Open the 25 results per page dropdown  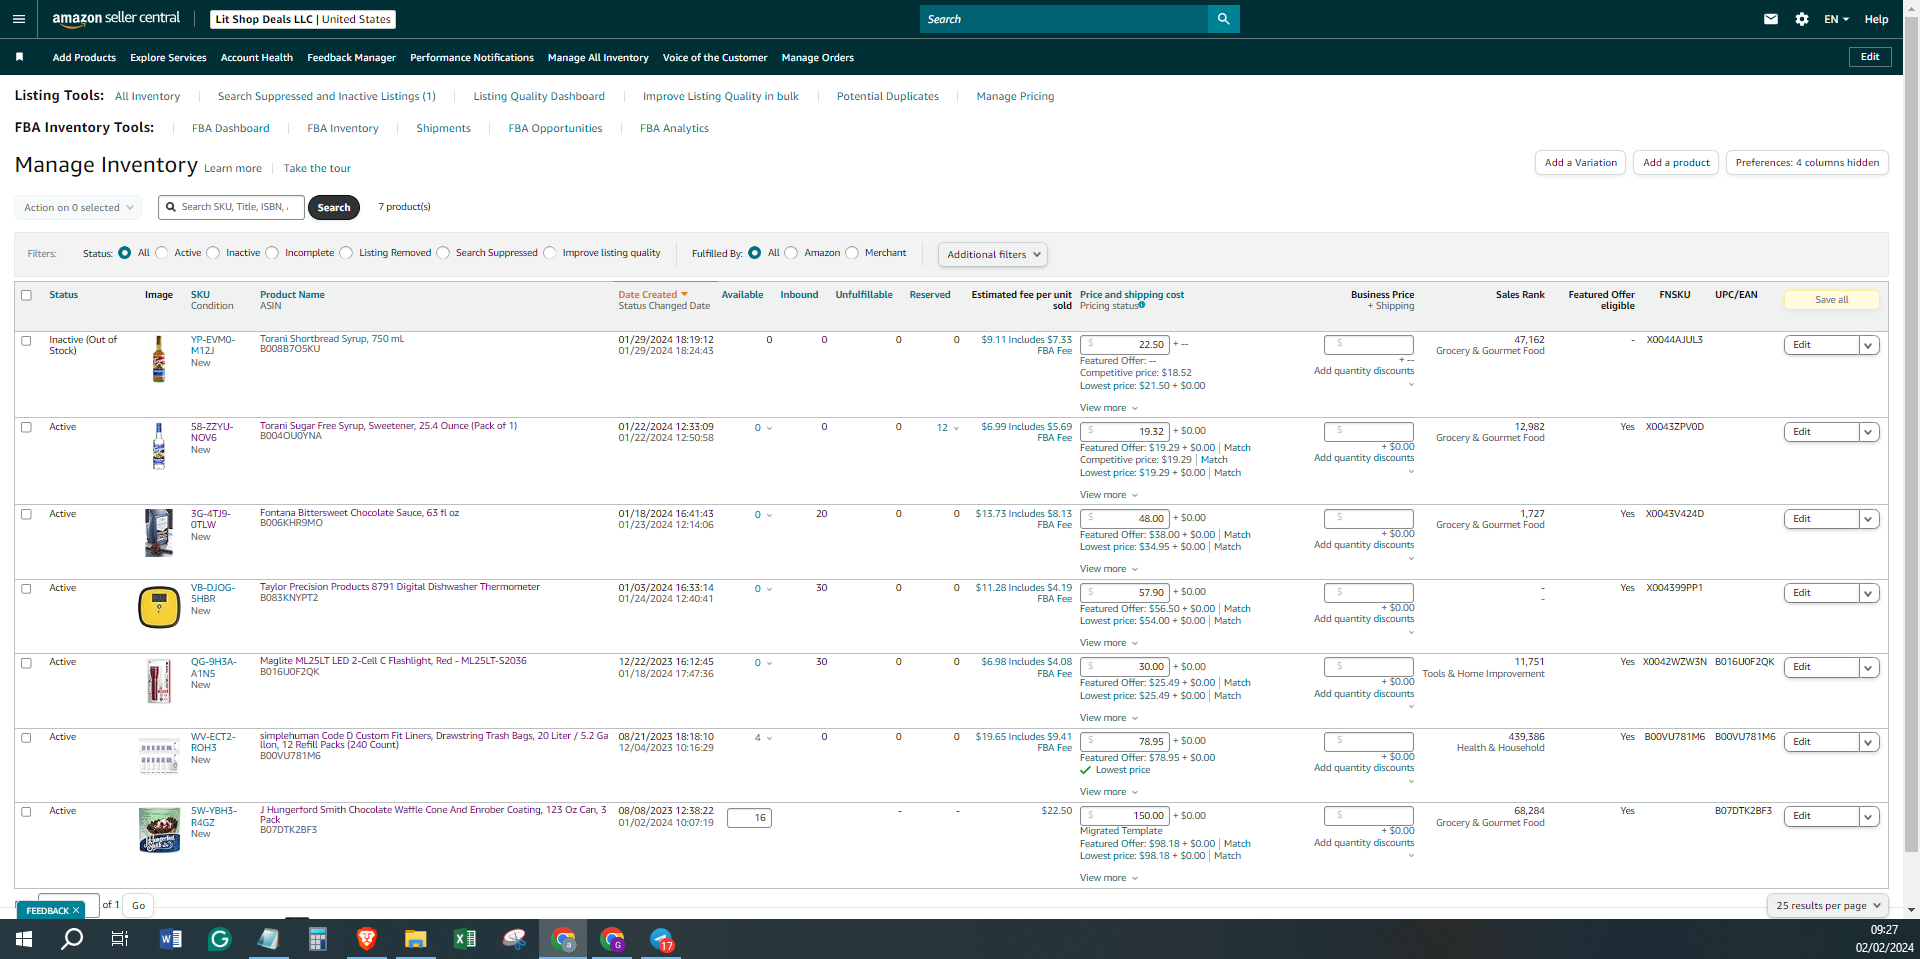point(1828,905)
